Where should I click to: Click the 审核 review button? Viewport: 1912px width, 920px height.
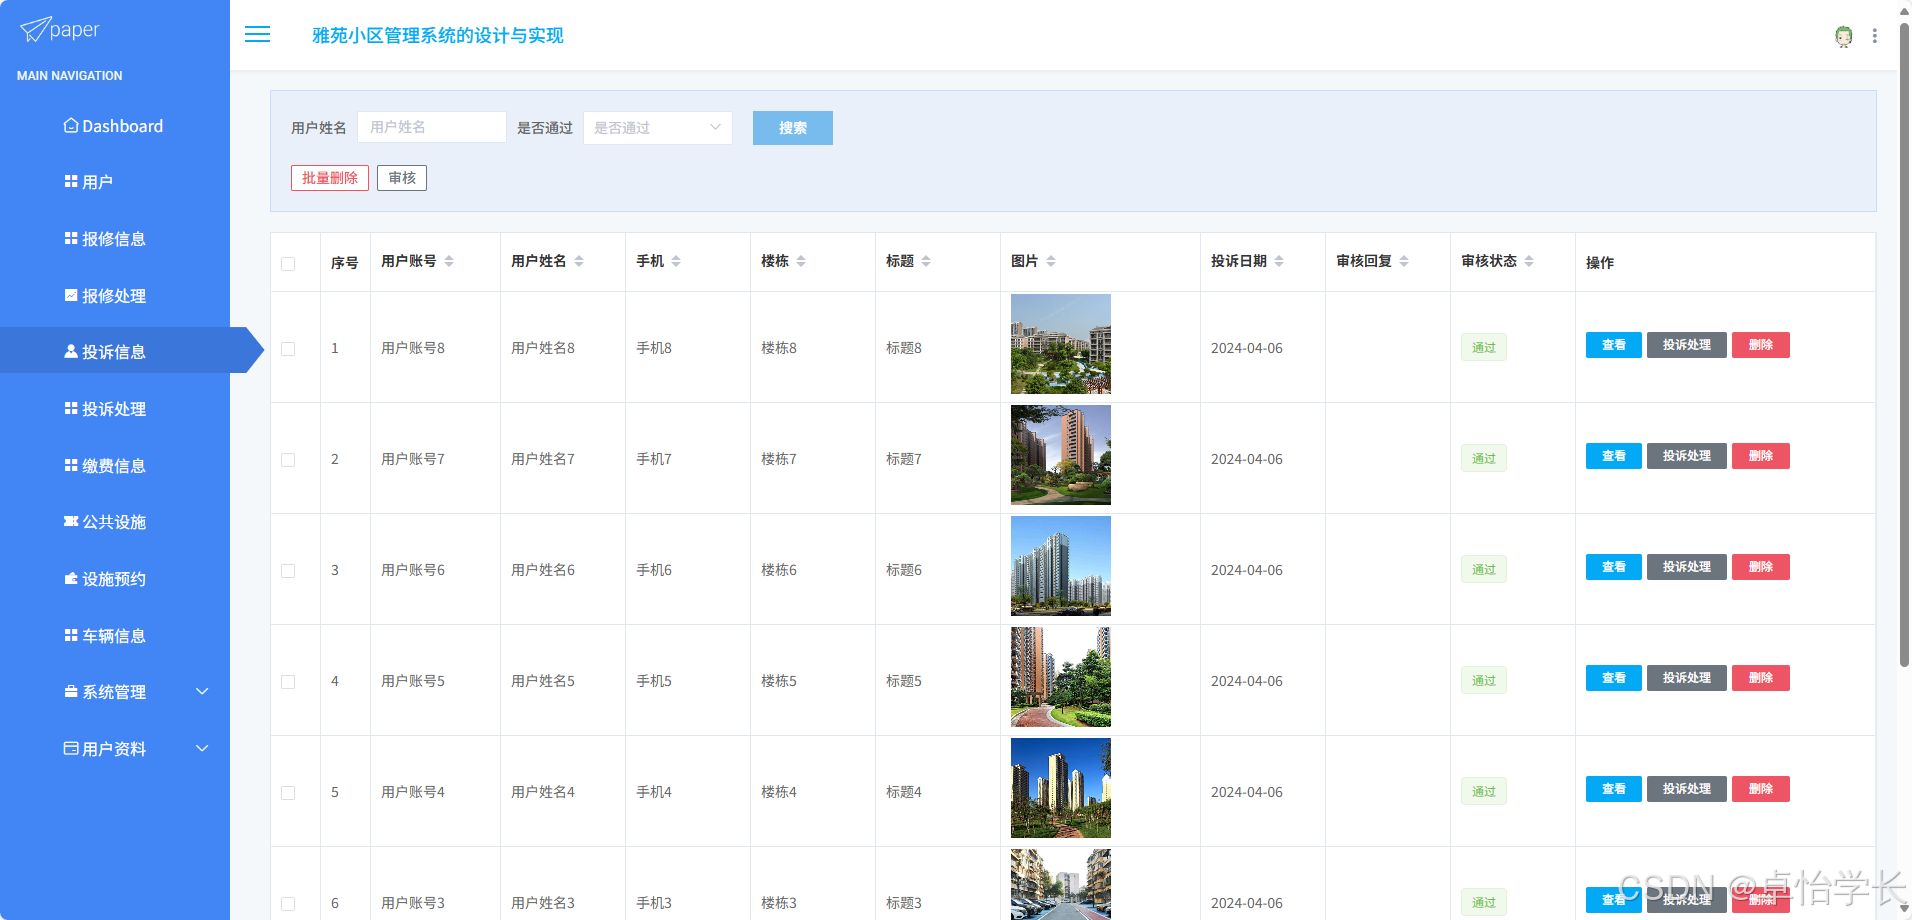pos(402,178)
